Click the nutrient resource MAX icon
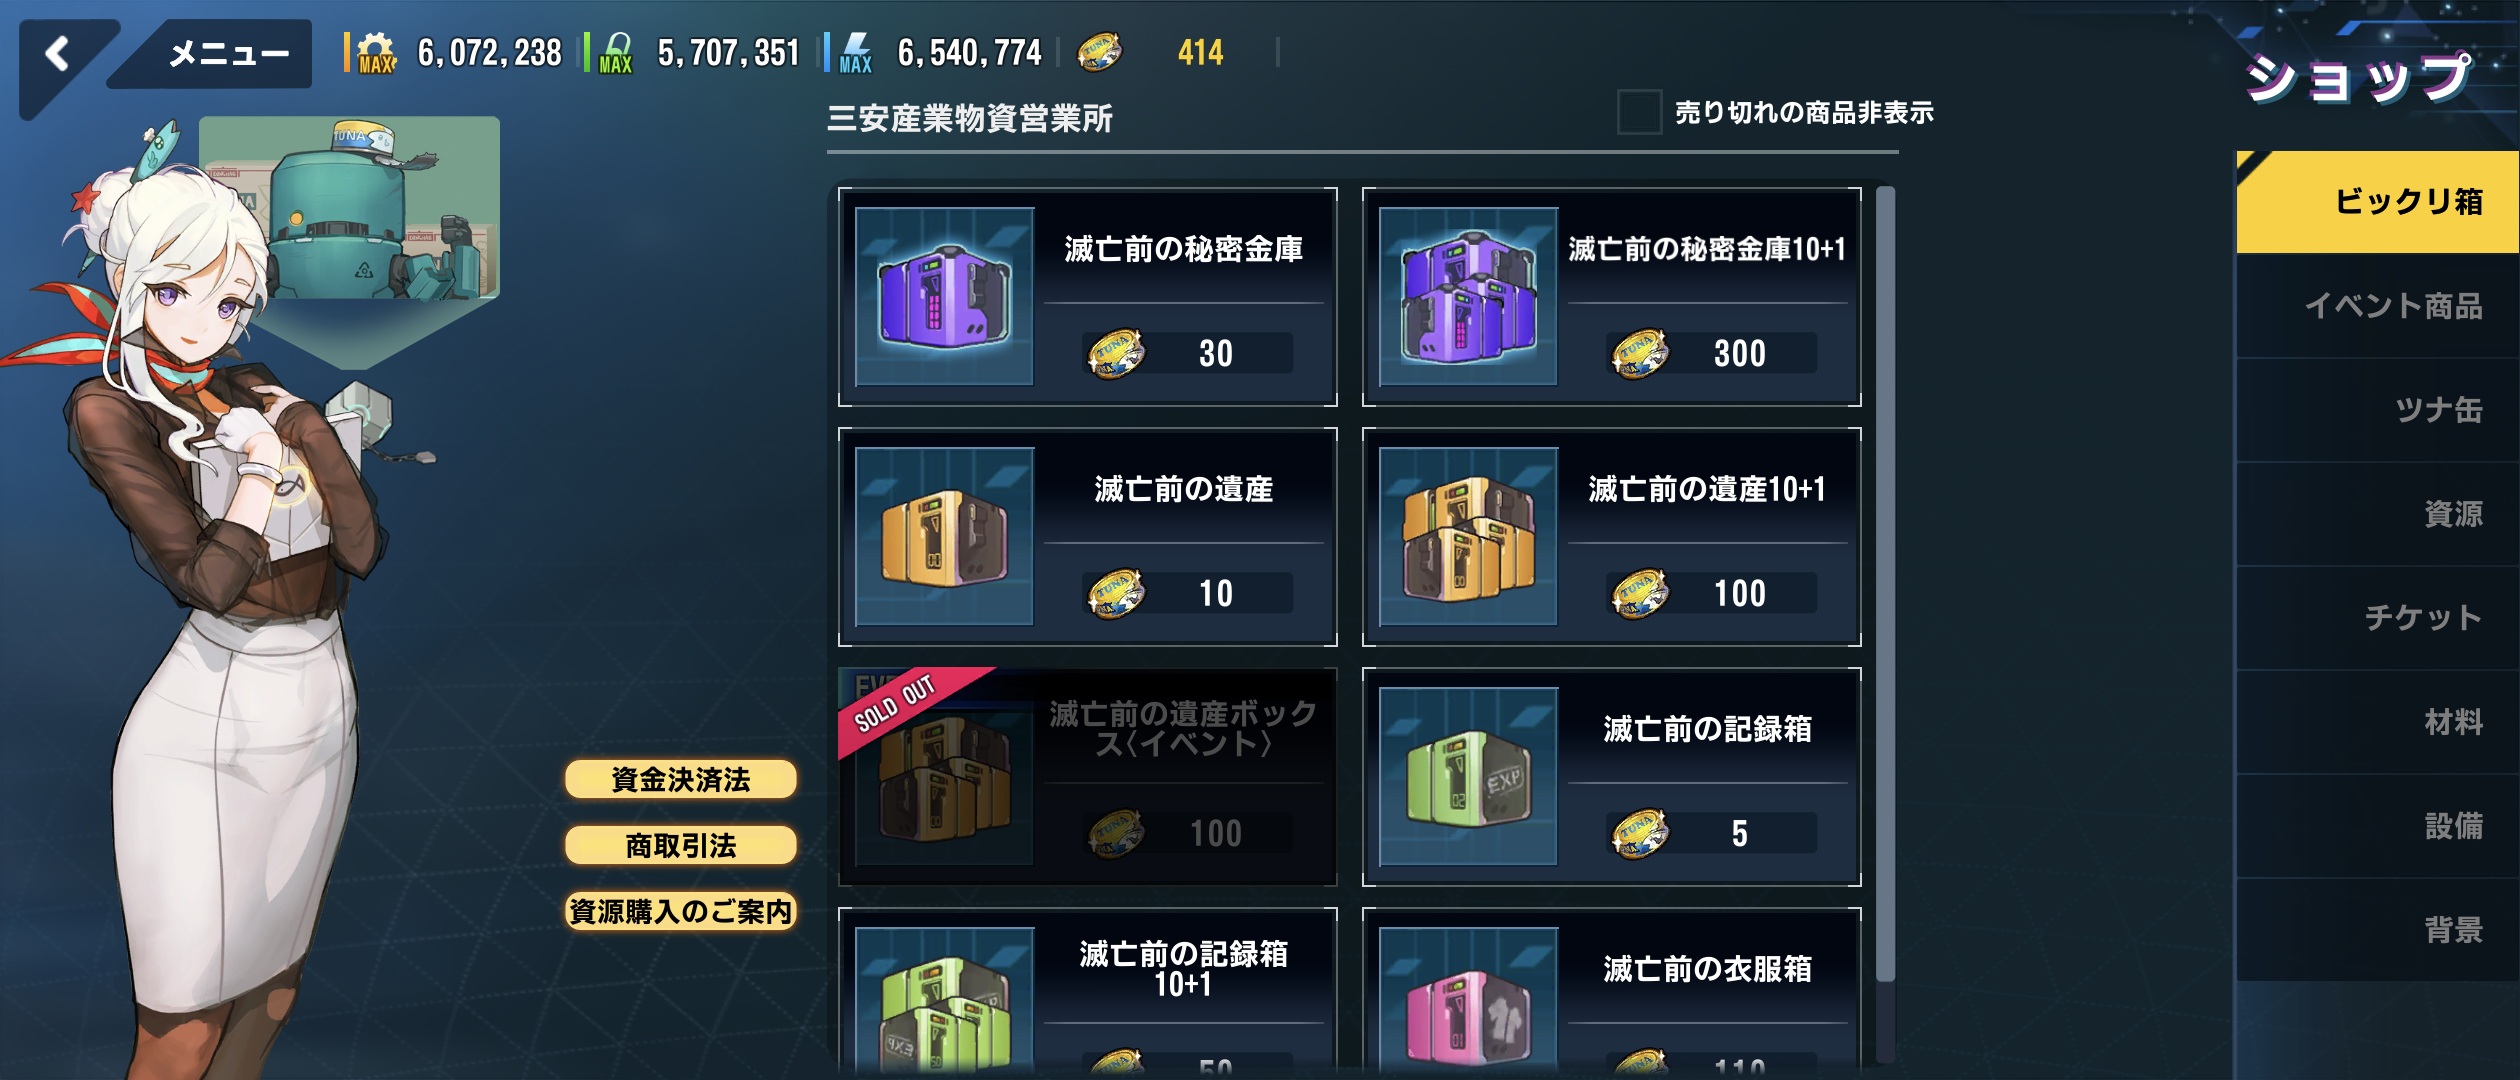 coord(615,52)
